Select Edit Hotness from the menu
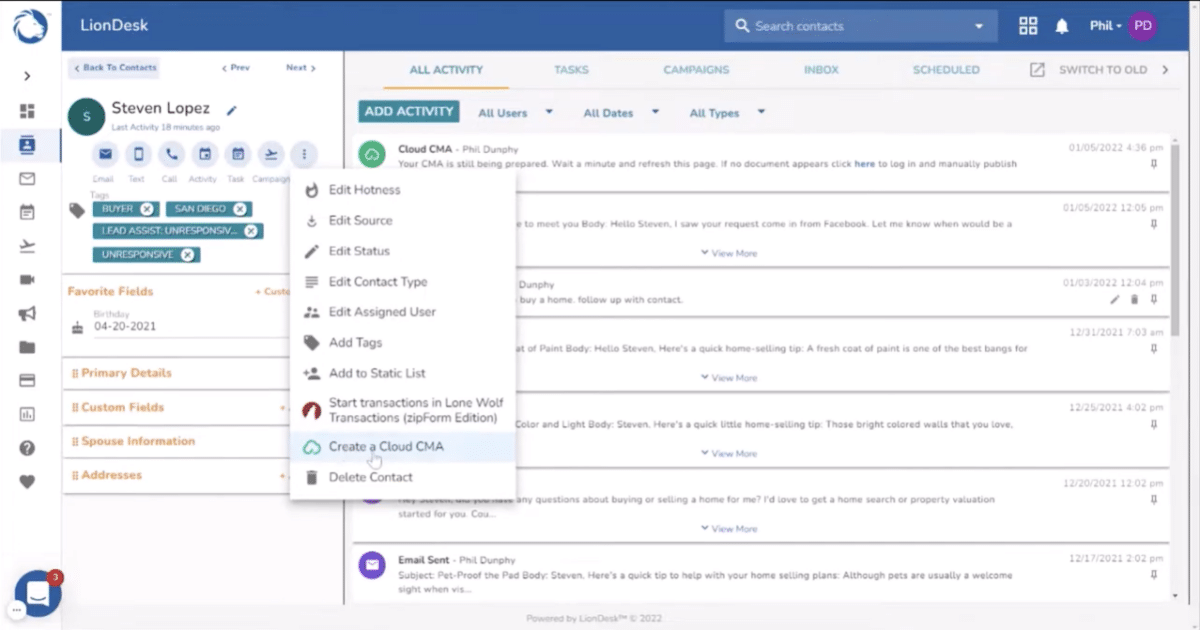The height and width of the screenshot is (630, 1200). point(402,190)
